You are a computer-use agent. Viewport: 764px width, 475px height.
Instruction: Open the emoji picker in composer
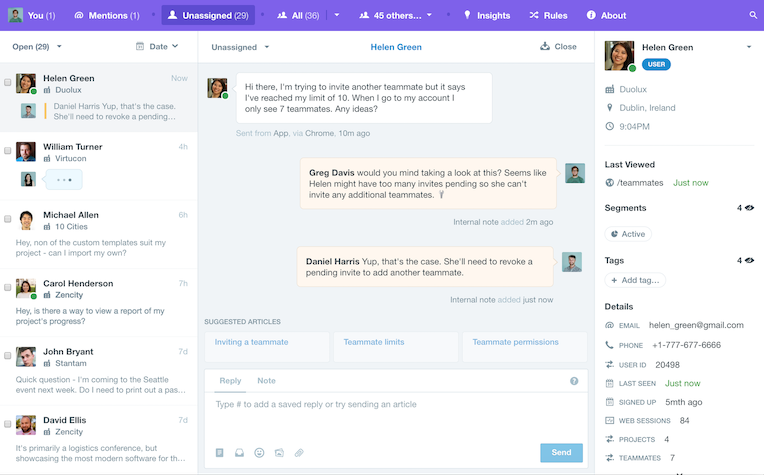(259, 453)
